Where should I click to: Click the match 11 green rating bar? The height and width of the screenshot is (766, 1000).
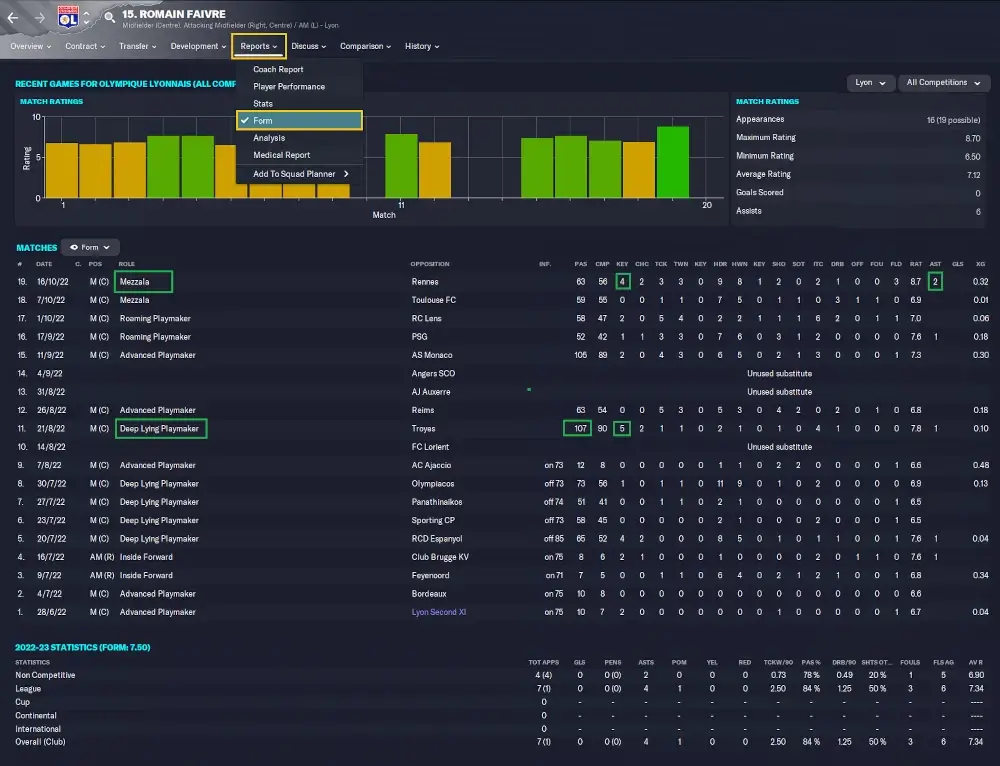[x=401, y=166]
